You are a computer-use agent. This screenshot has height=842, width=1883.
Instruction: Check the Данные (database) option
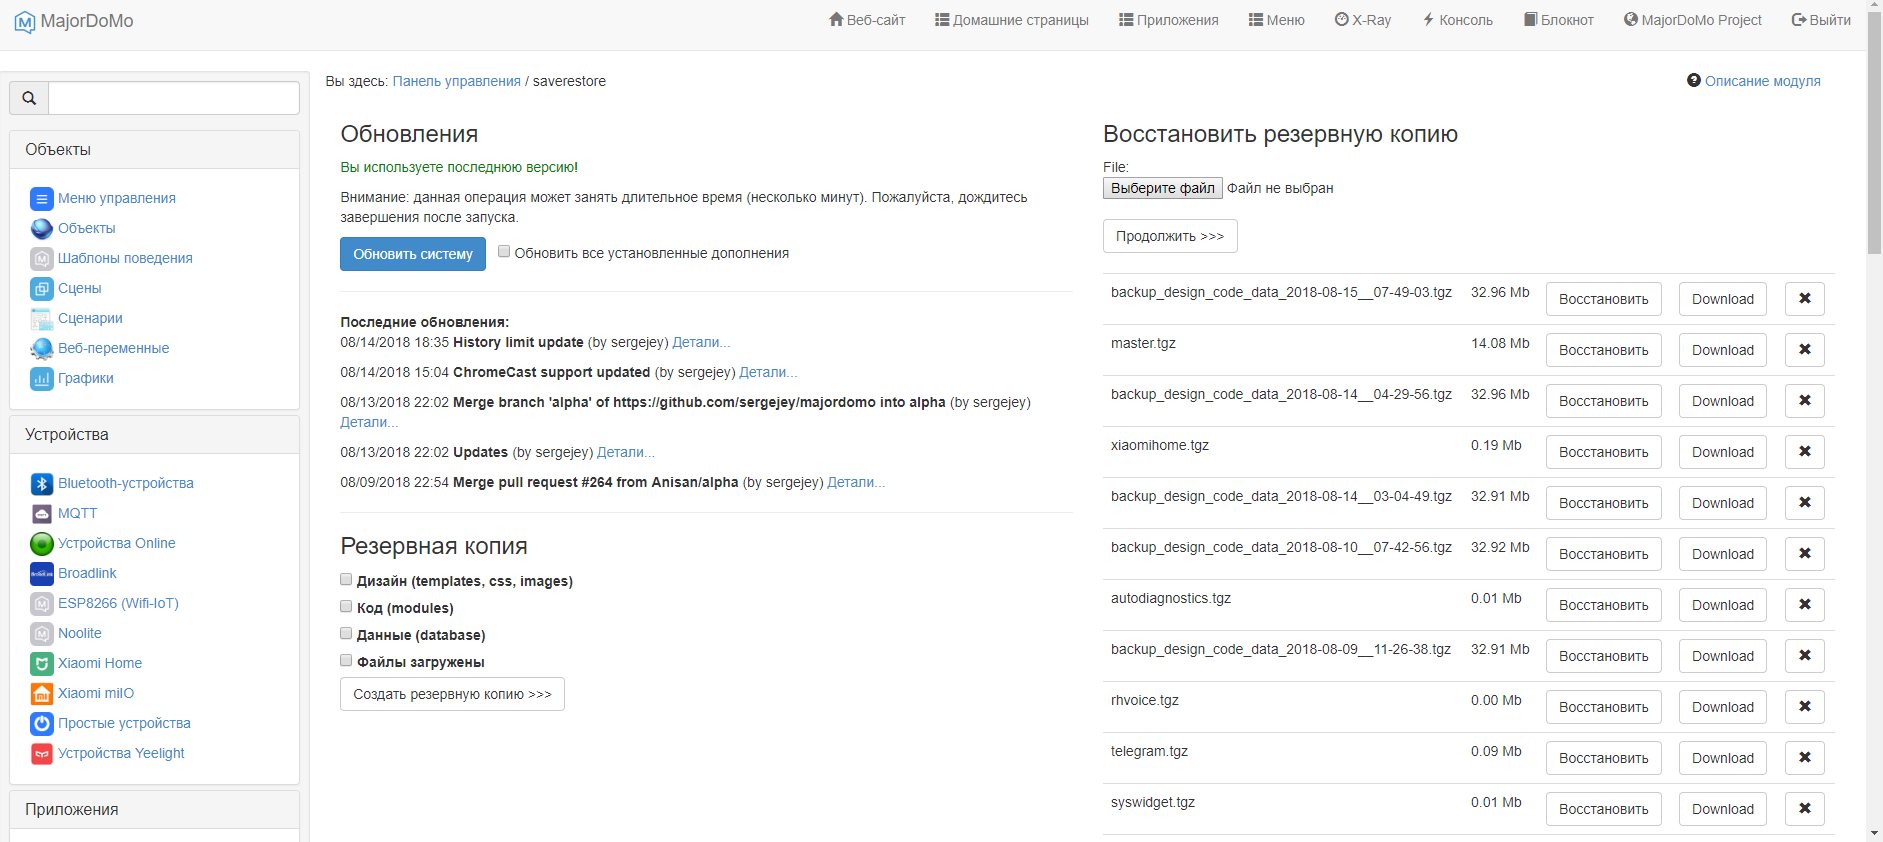(x=346, y=634)
